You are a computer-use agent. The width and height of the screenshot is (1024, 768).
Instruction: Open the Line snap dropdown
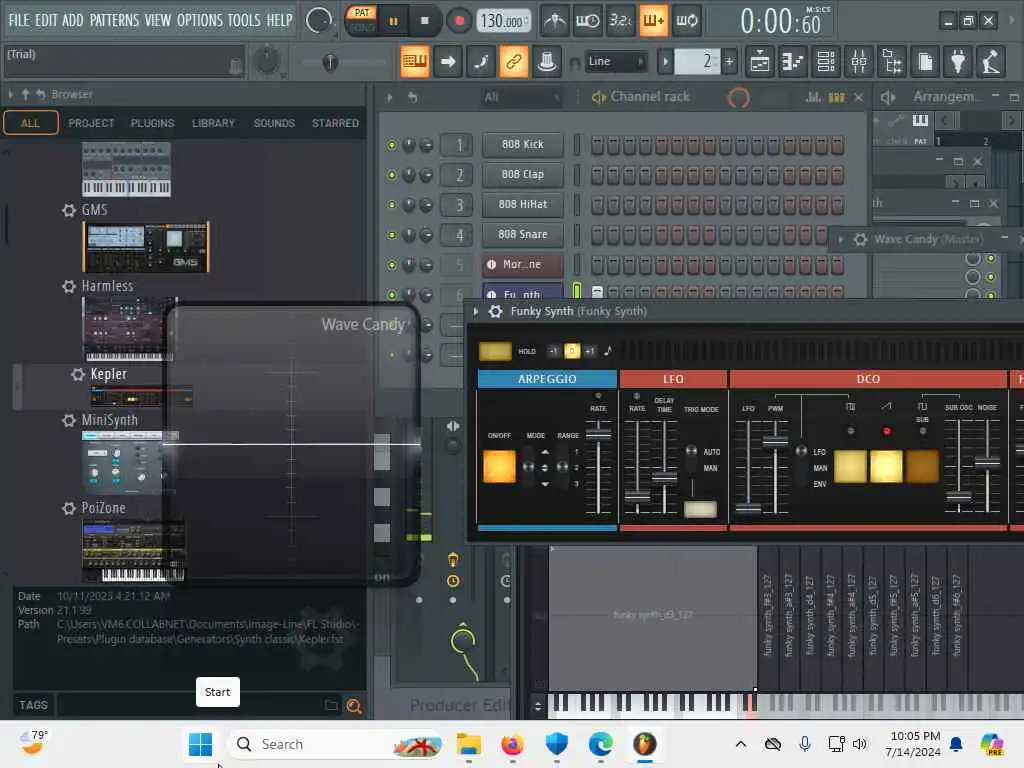[x=615, y=61]
